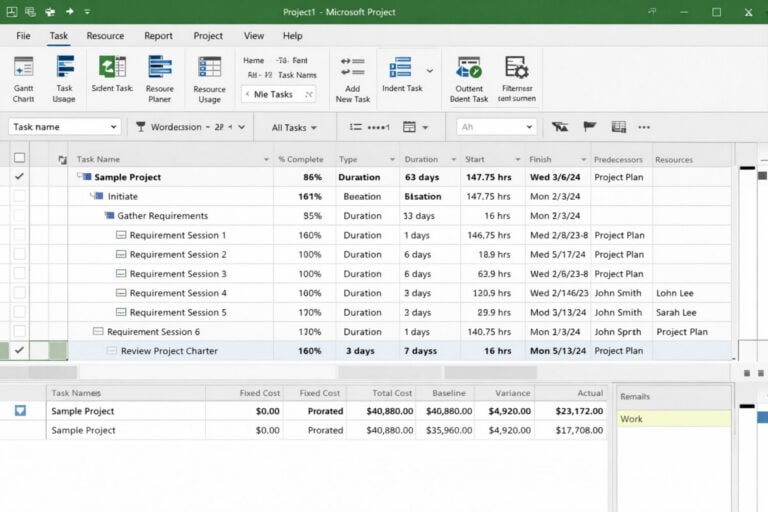This screenshot has width=768, height=512.
Task: Switch to the Report ribbon tab
Action: 158,36
